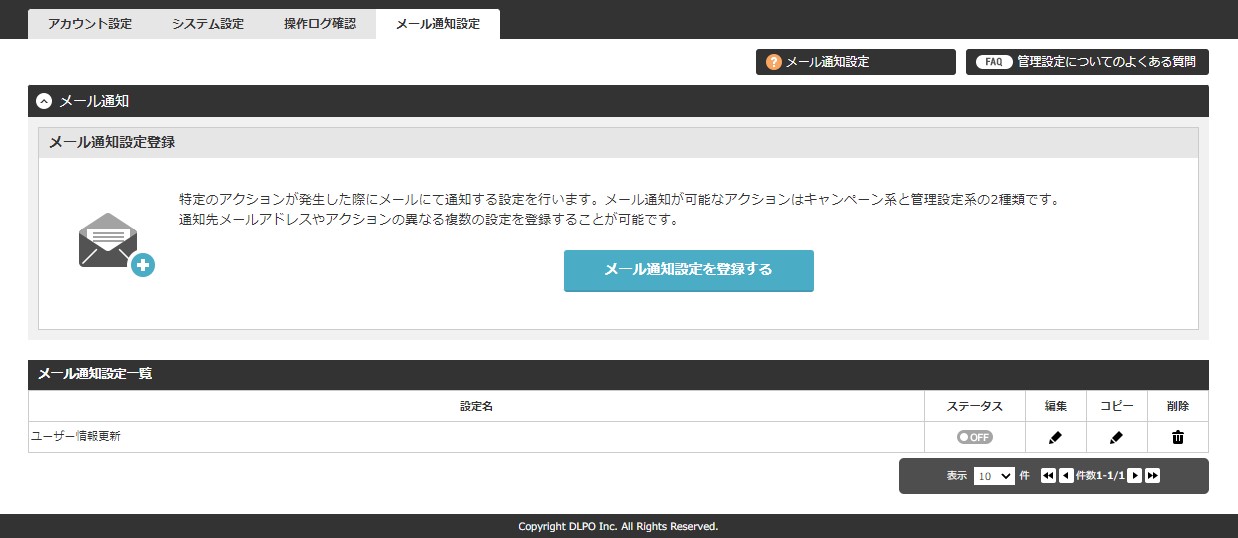
Task: Click the メール通知設定一覧 heading
Action: point(95,374)
